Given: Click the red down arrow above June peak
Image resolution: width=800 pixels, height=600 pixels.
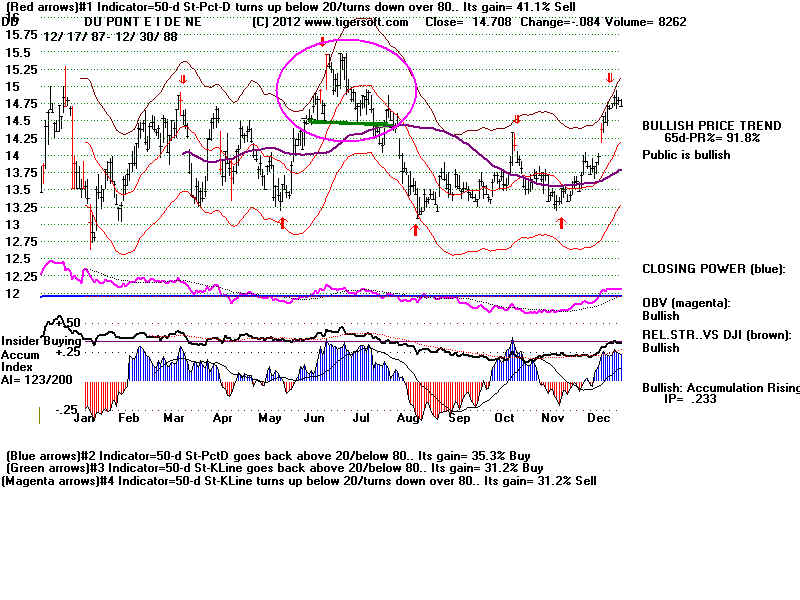Looking at the screenshot, I should (323, 42).
